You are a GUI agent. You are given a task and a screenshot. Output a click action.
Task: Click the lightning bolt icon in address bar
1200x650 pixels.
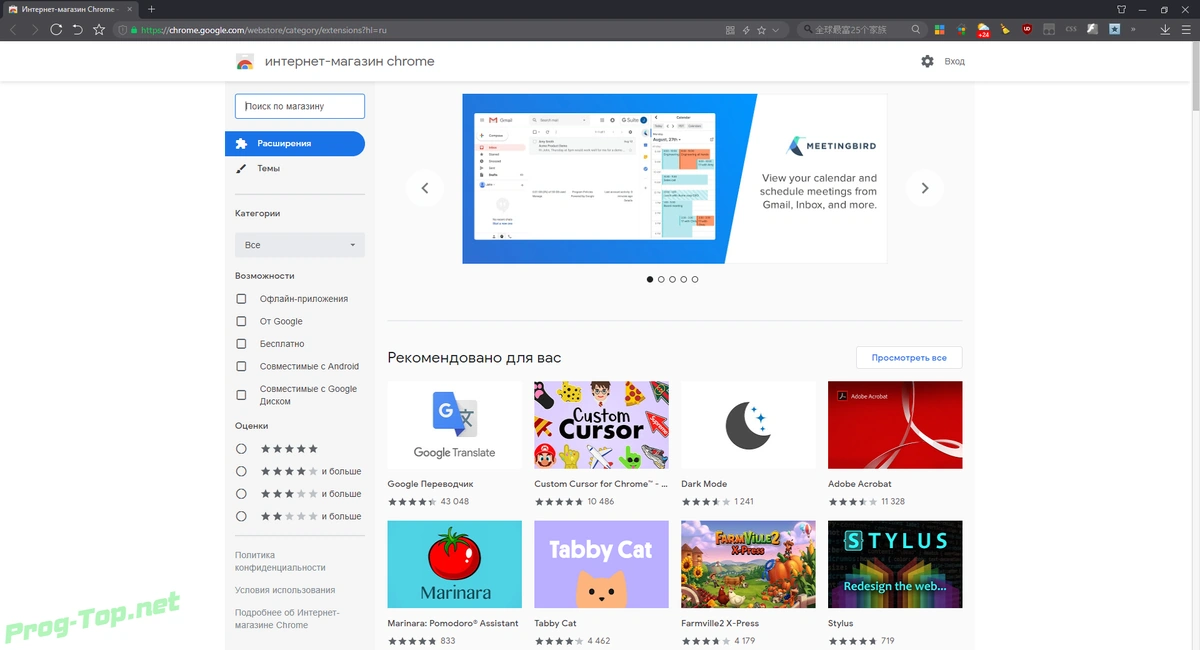(x=746, y=30)
